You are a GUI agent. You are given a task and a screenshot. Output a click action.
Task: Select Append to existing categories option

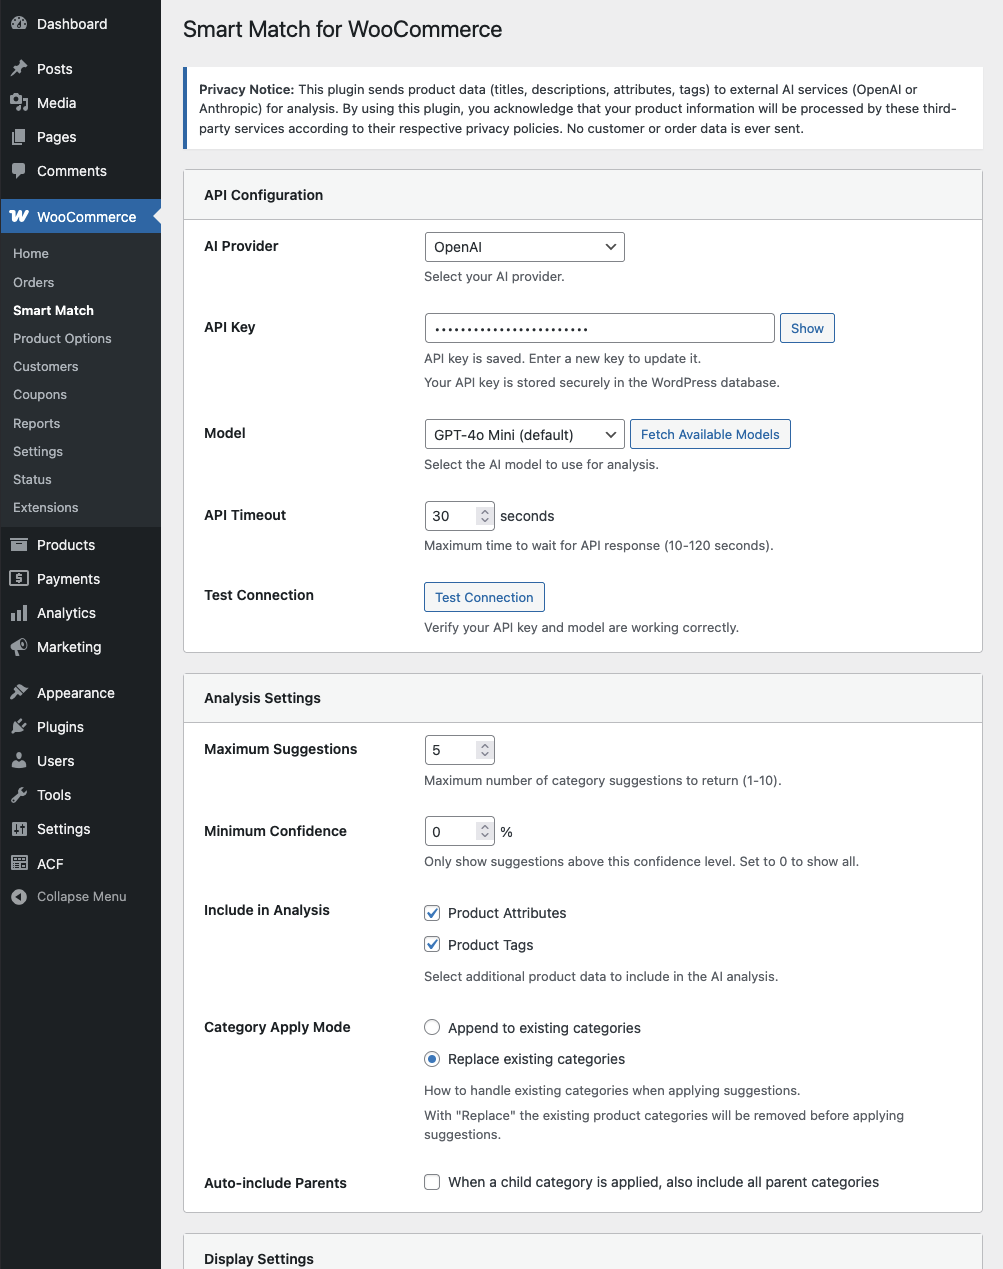(432, 1027)
